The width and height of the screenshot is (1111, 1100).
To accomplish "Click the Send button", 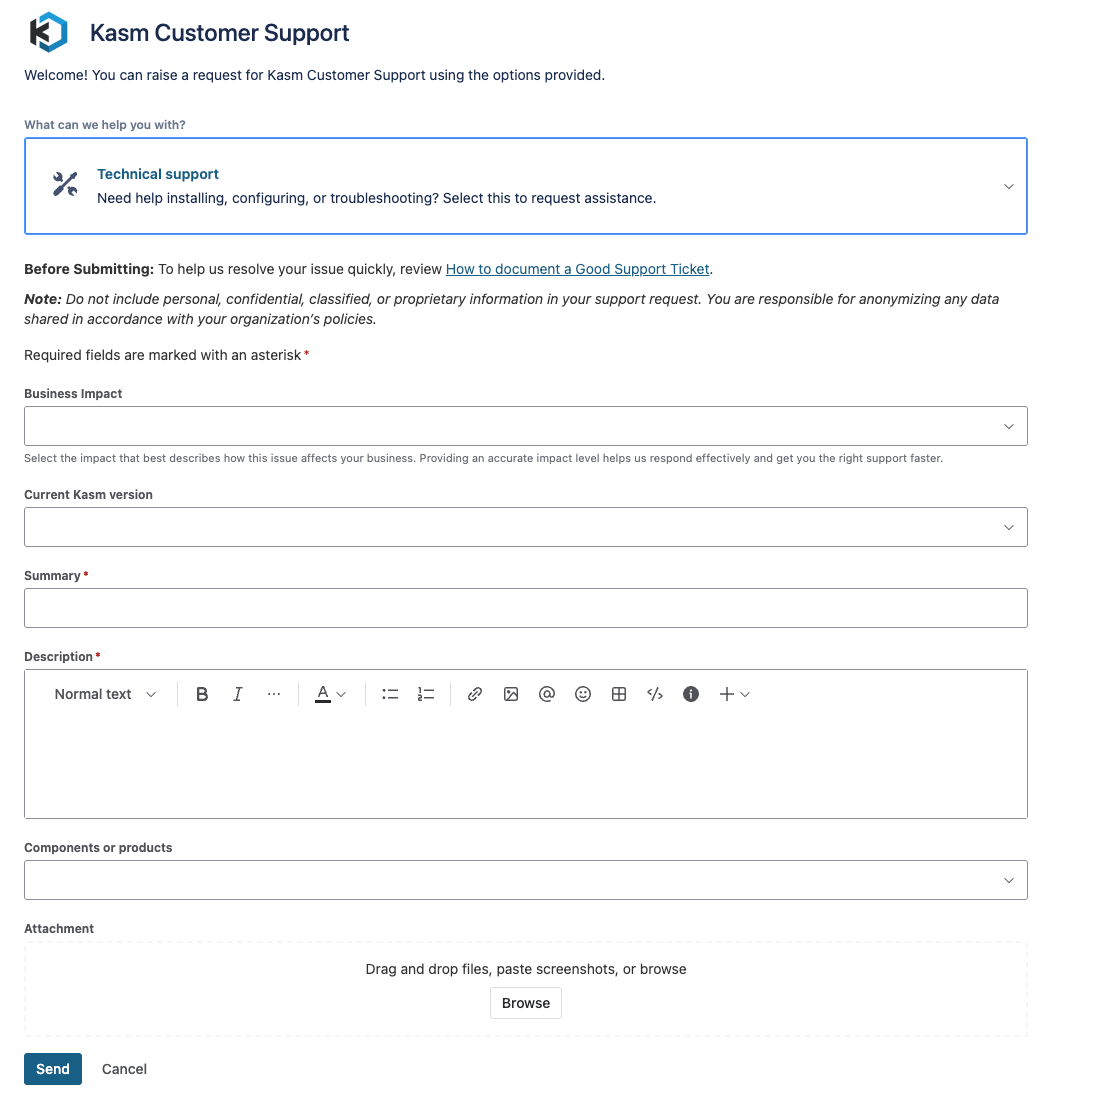I will [x=53, y=1069].
